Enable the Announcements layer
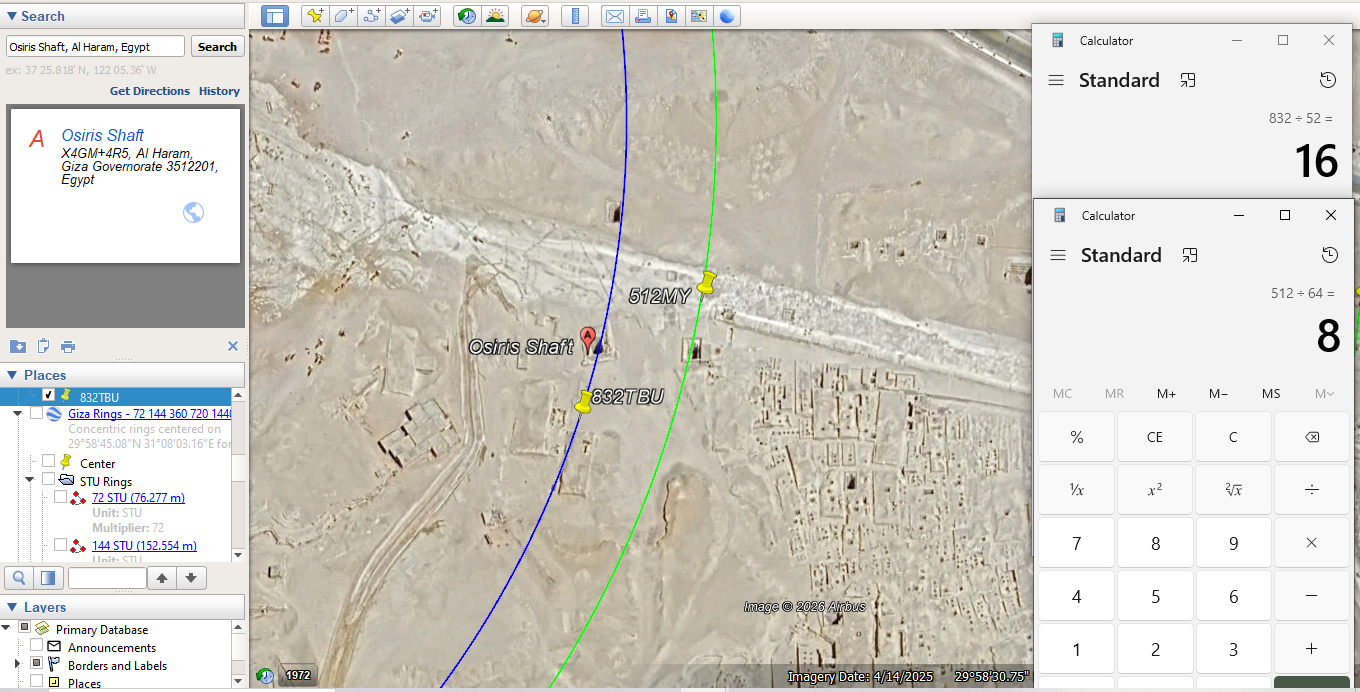This screenshot has width=1360, height=692. click(36, 647)
